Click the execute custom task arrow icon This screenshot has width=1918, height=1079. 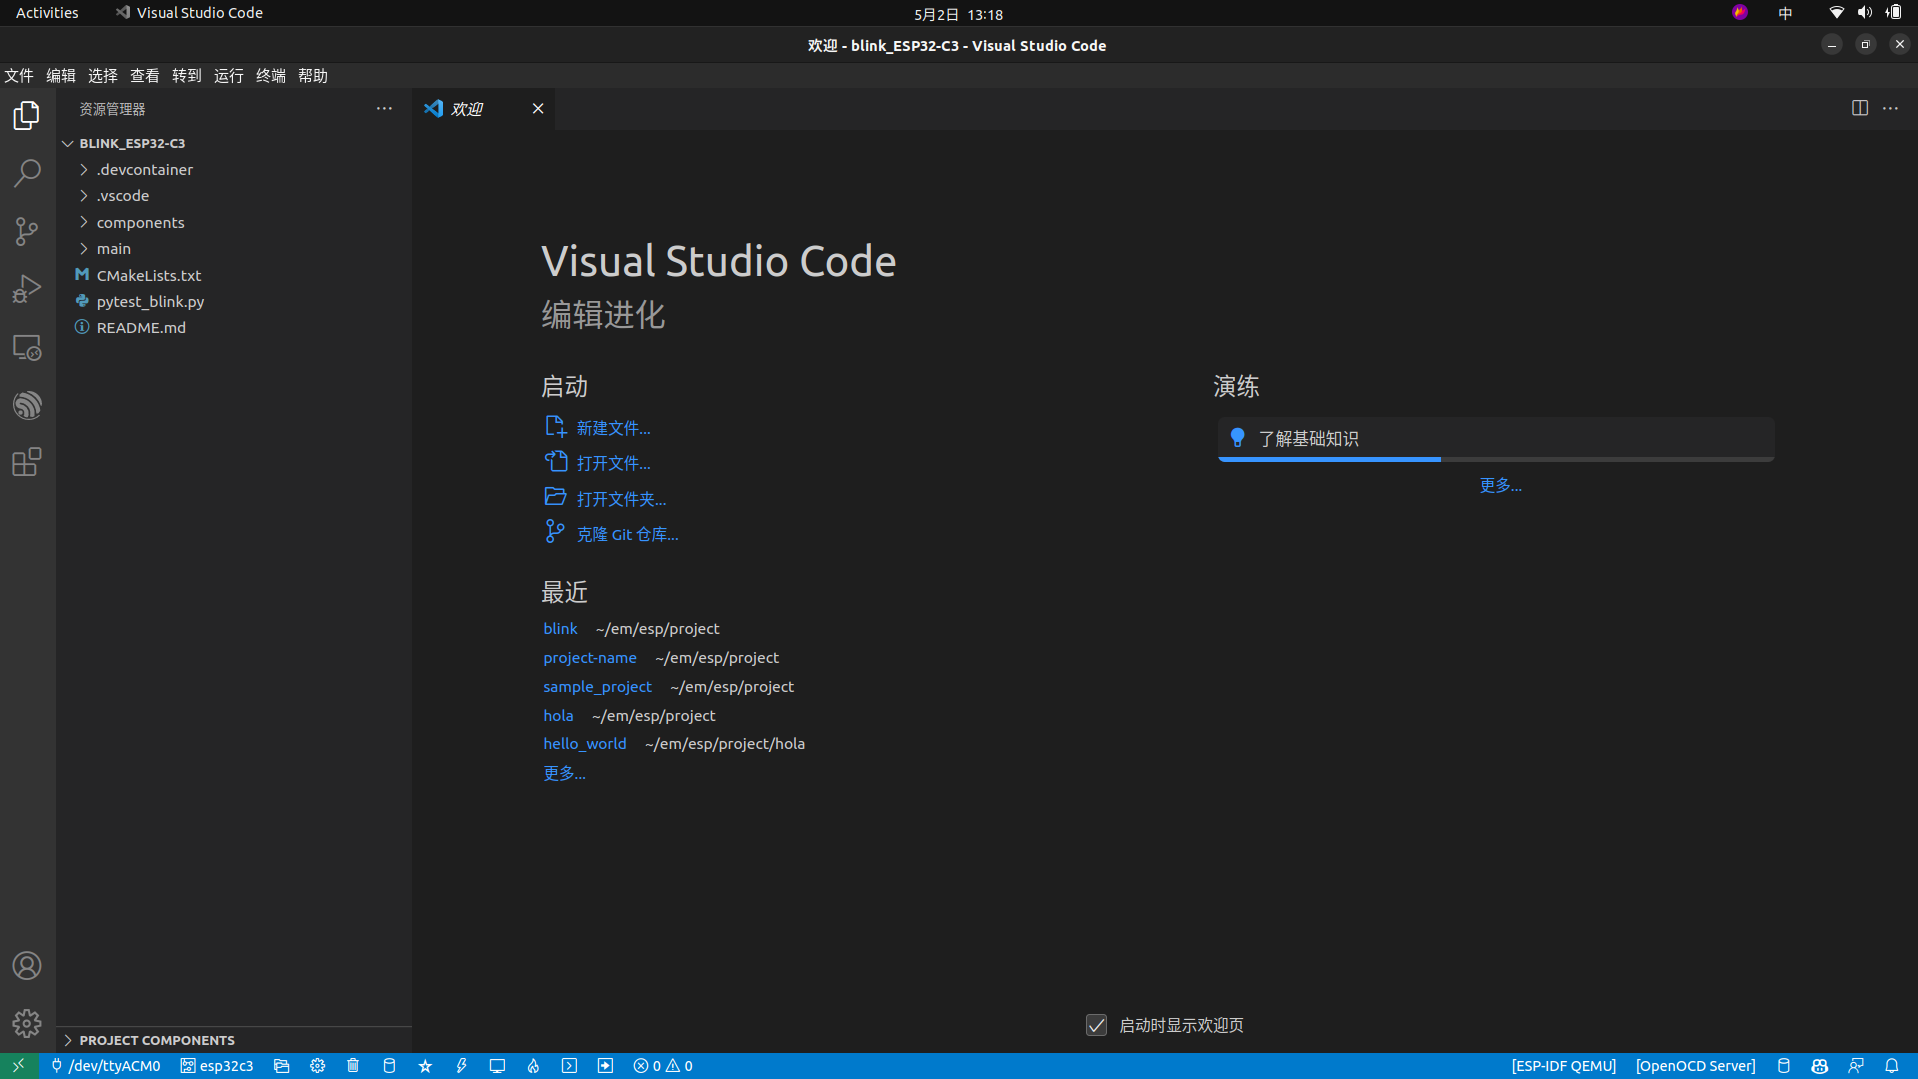(605, 1066)
